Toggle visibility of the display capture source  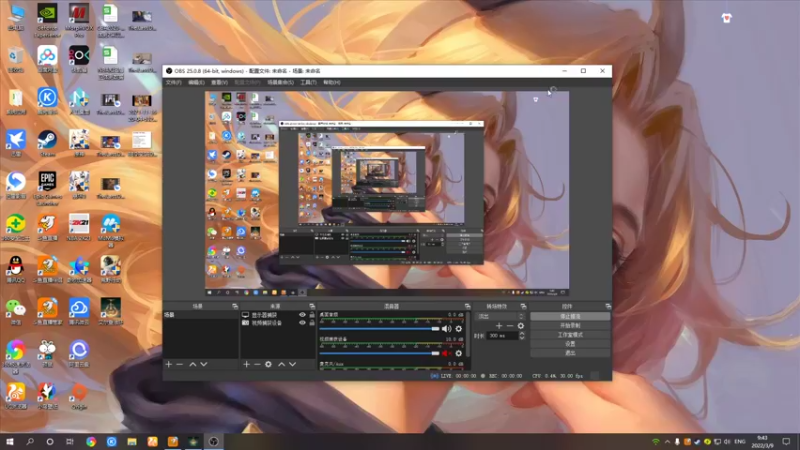coord(302,315)
